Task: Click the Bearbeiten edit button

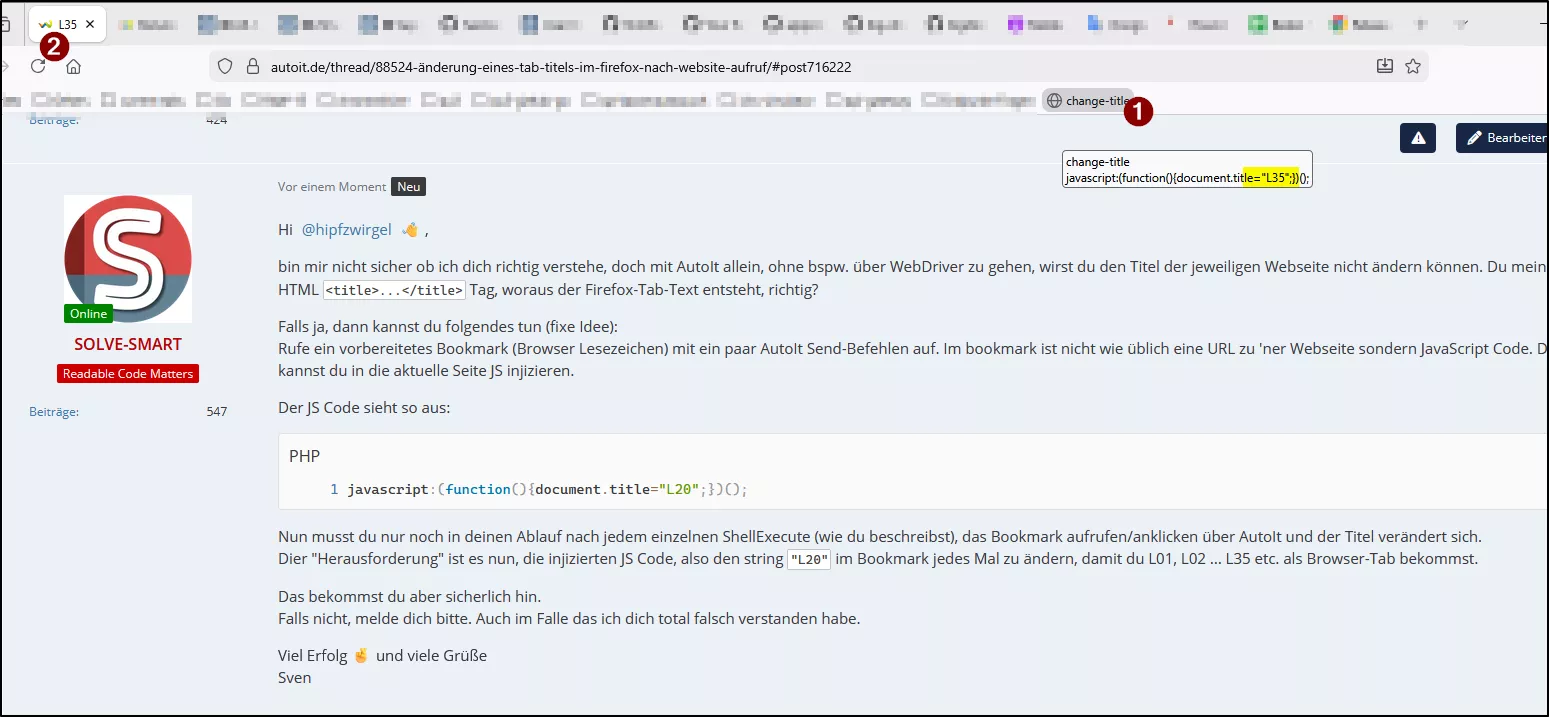Action: coord(1505,138)
